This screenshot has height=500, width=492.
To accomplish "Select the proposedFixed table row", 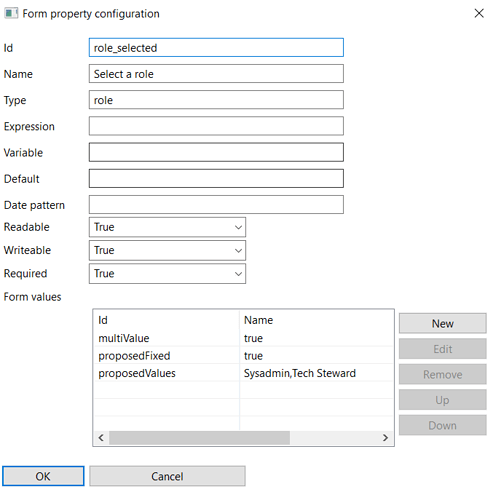I will [x=244, y=356].
